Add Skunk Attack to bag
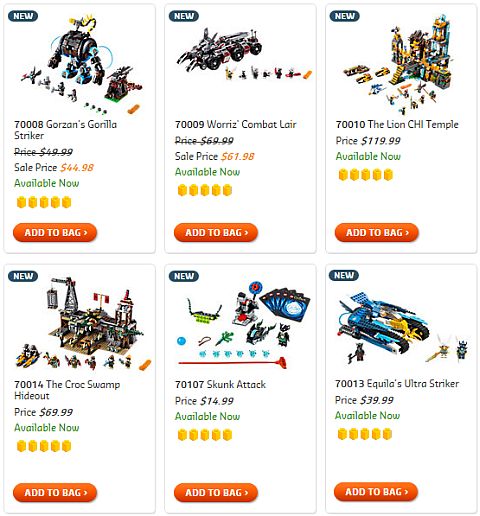 click(x=216, y=492)
